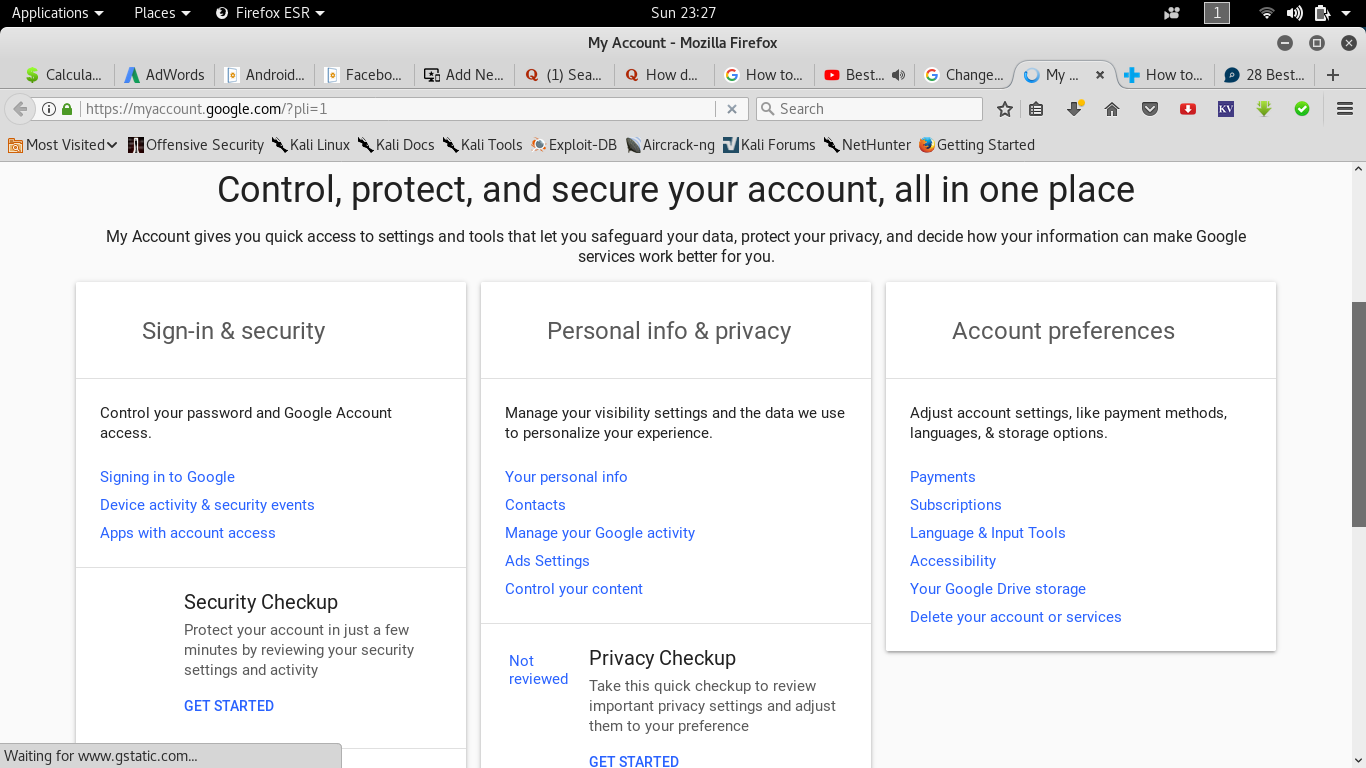Switch to the AdWords tab
The width and height of the screenshot is (1366, 768).
pyautogui.click(x=164, y=74)
